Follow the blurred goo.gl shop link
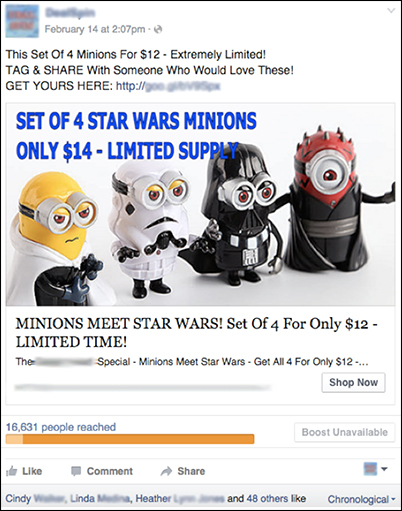This screenshot has width=402, height=511. 168,86
